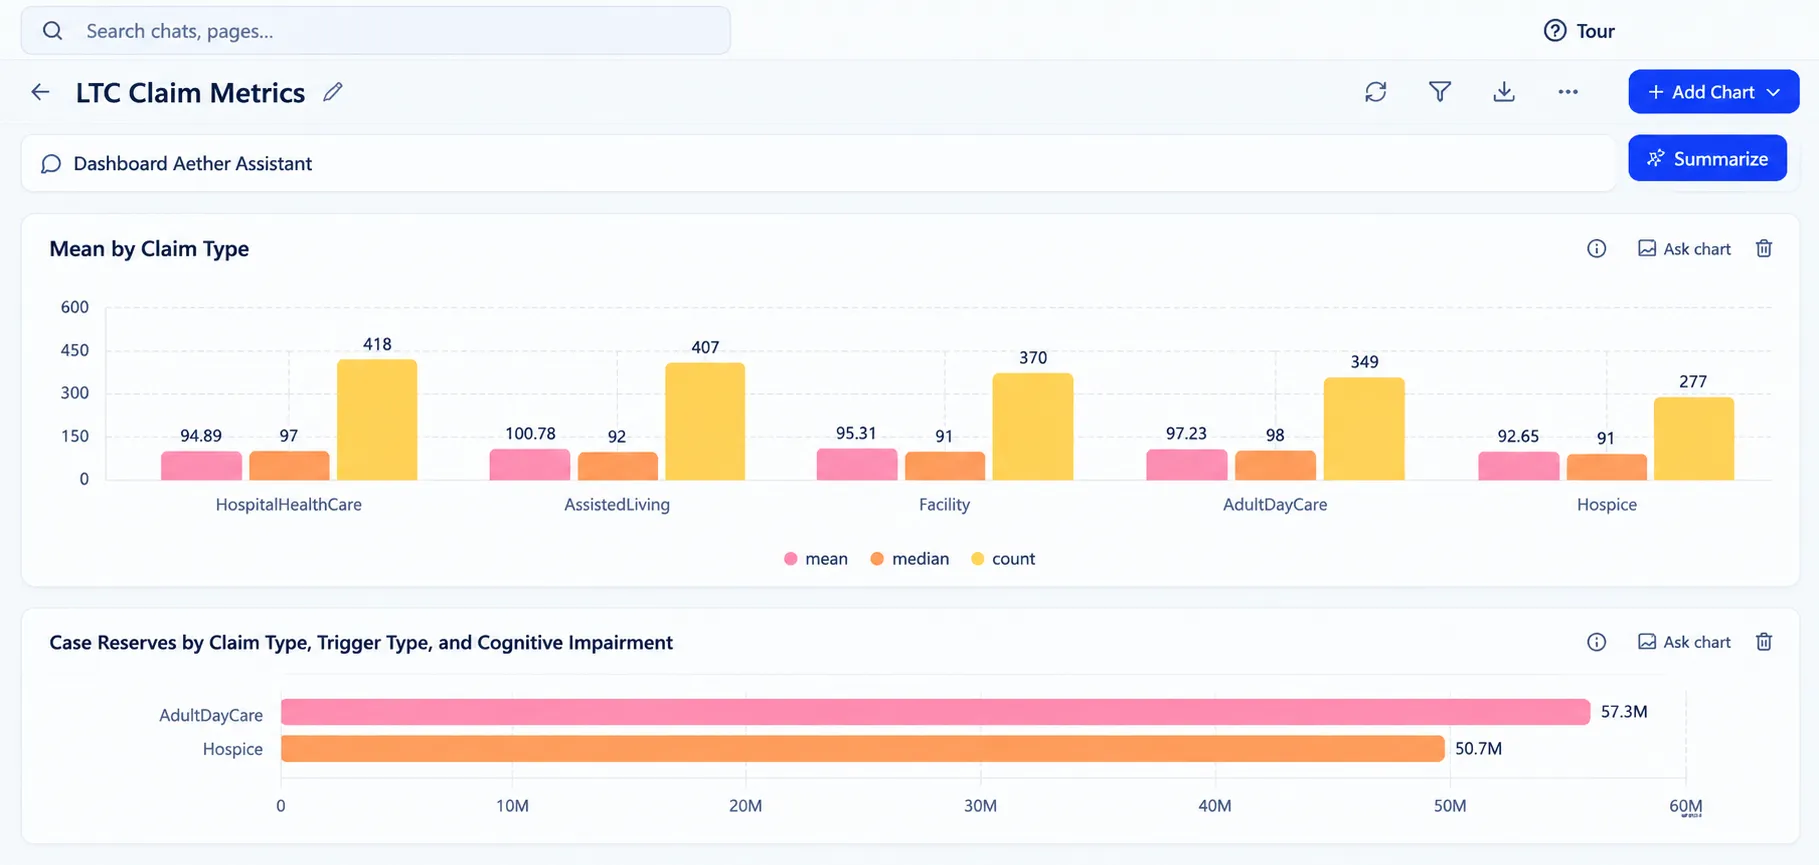Refresh the dashboard
The image size is (1819, 865).
tap(1376, 92)
